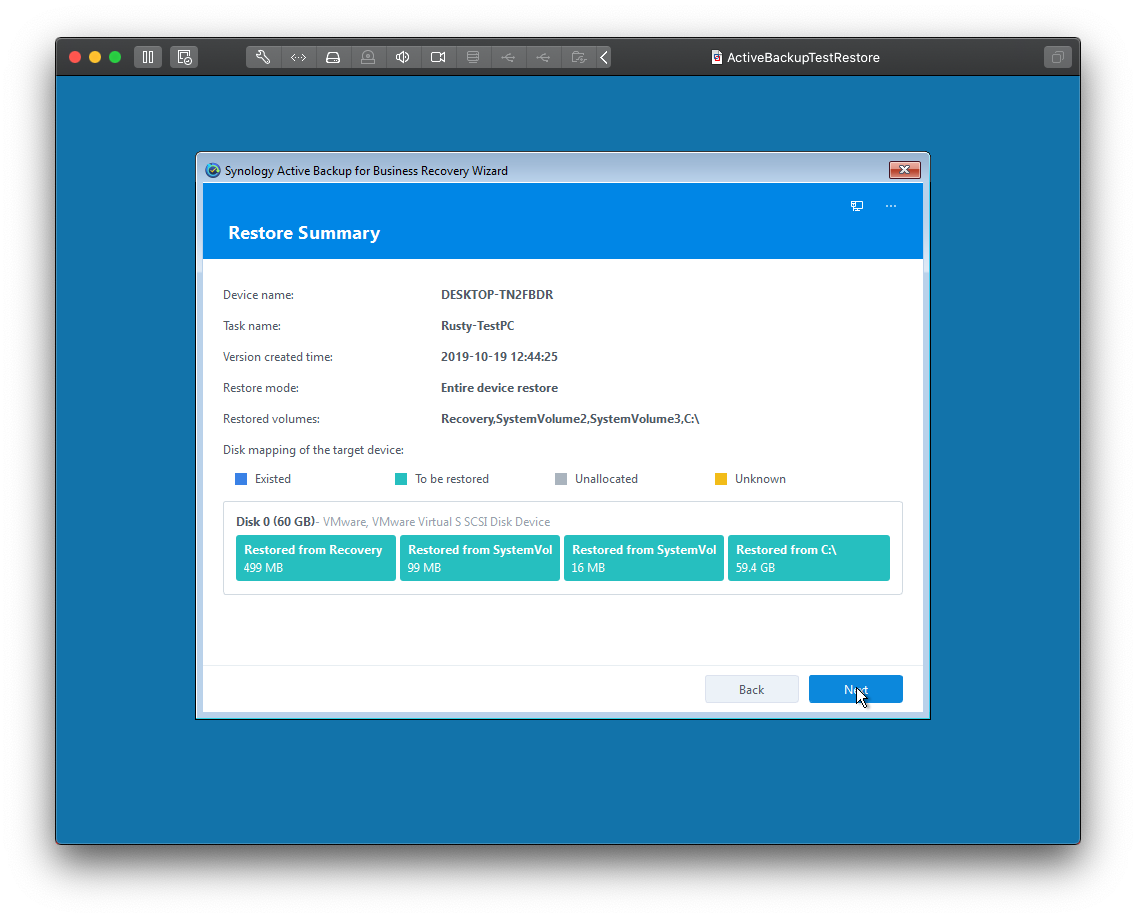Close the Recovery Wizard dialog
1136x918 pixels.
(x=905, y=170)
